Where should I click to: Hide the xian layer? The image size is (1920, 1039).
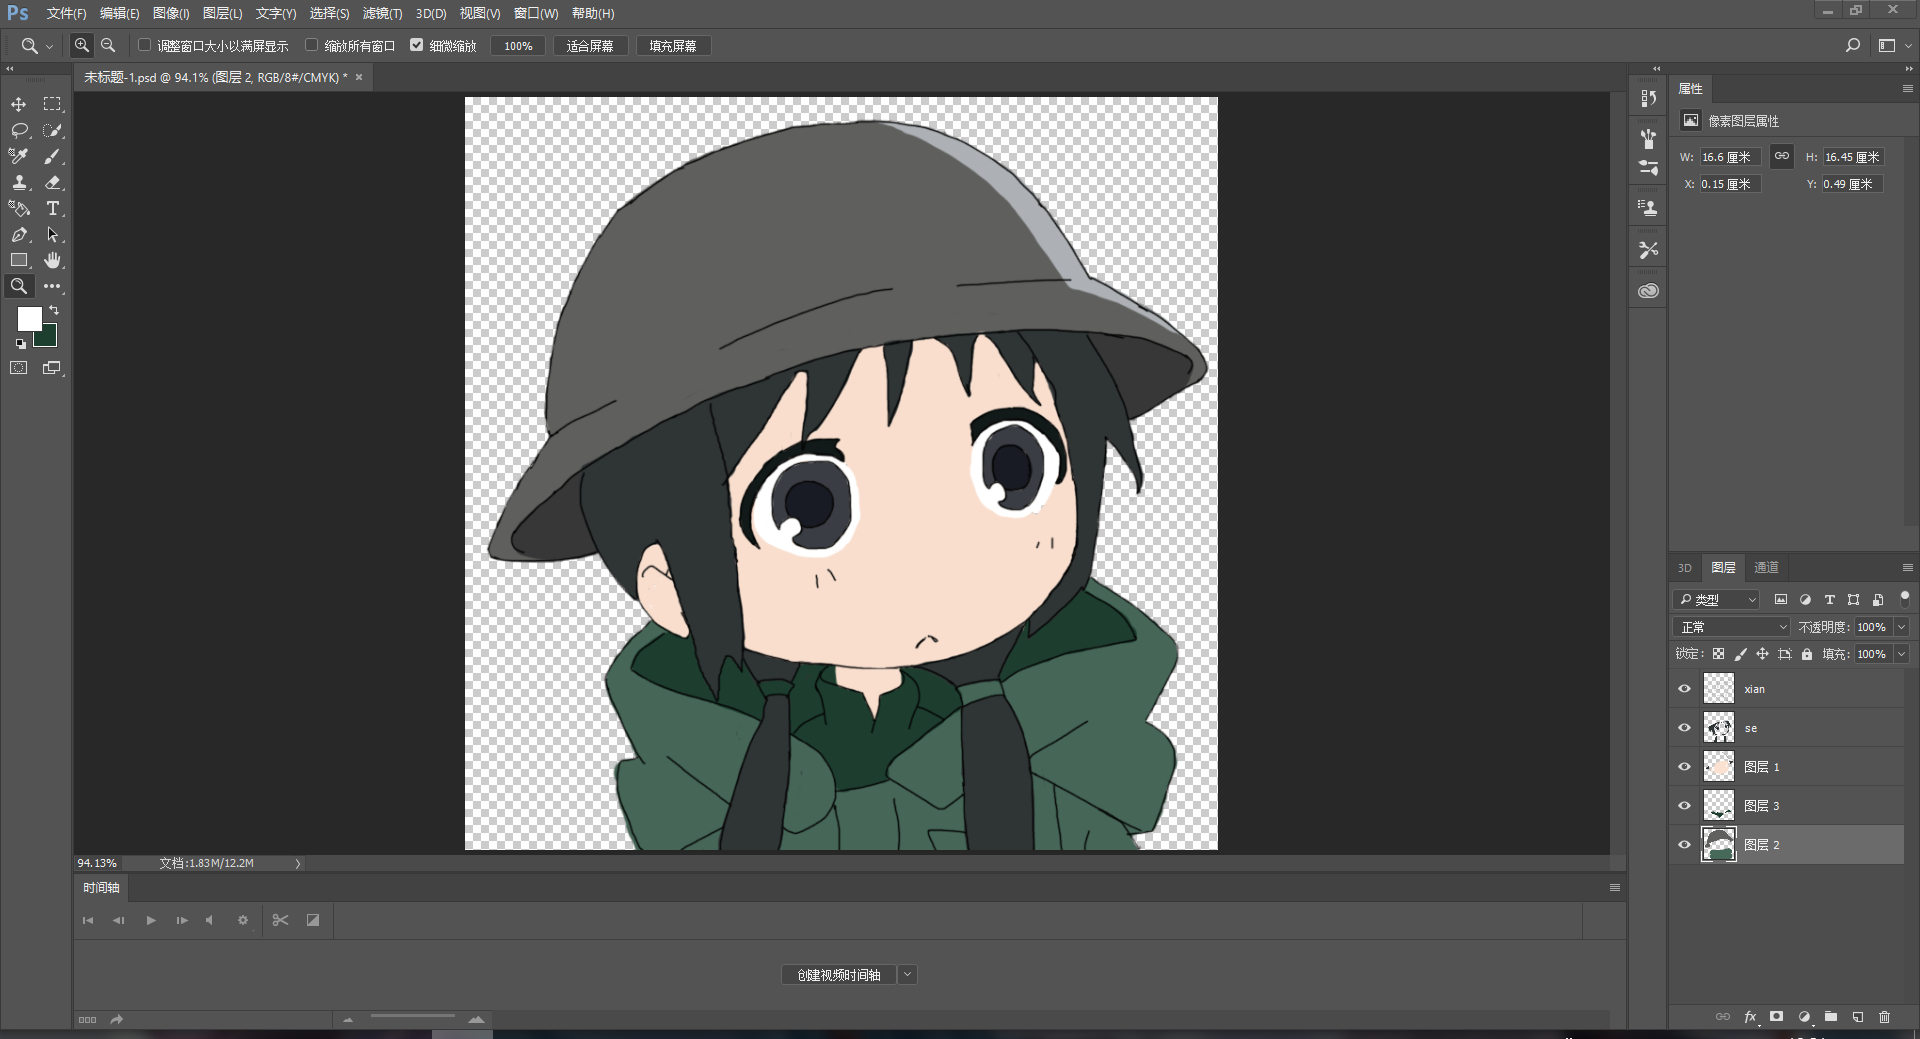point(1684,689)
